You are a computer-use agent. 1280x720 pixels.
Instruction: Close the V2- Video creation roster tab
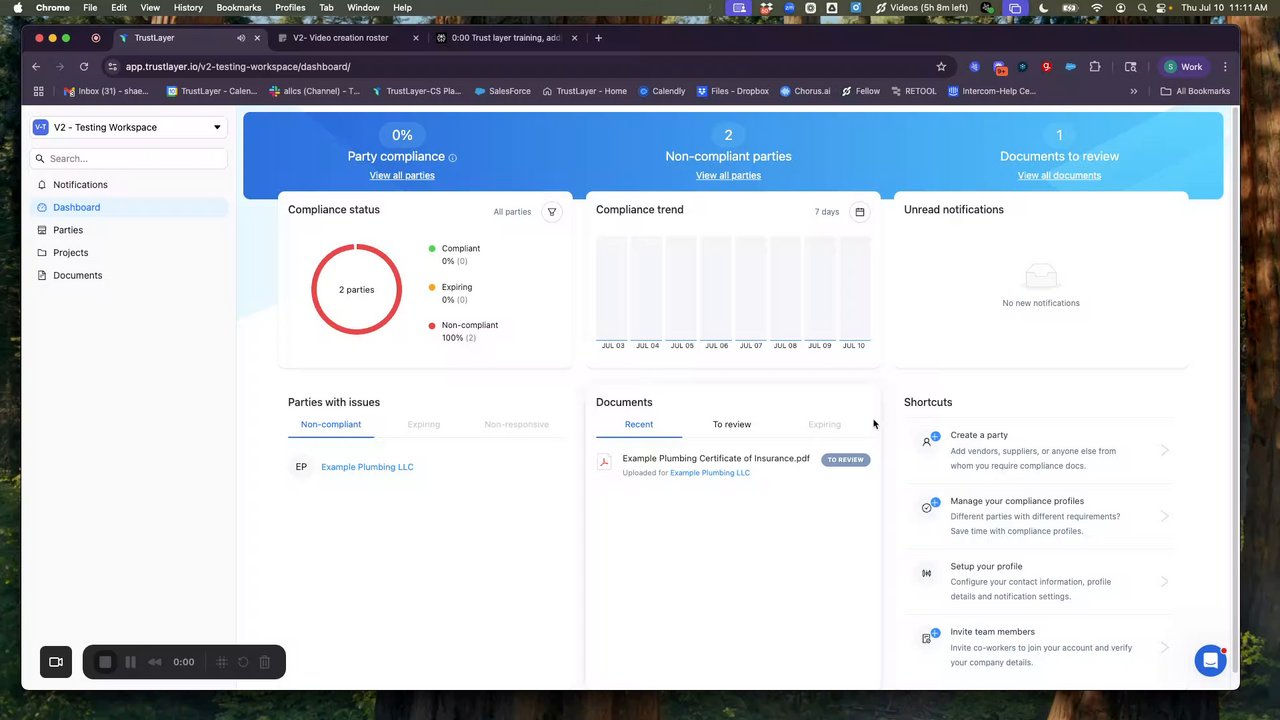tap(416, 38)
